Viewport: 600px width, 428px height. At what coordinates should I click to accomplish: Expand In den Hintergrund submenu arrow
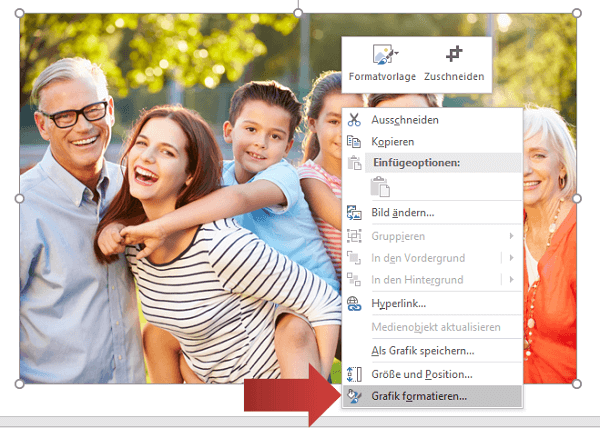tap(512, 280)
